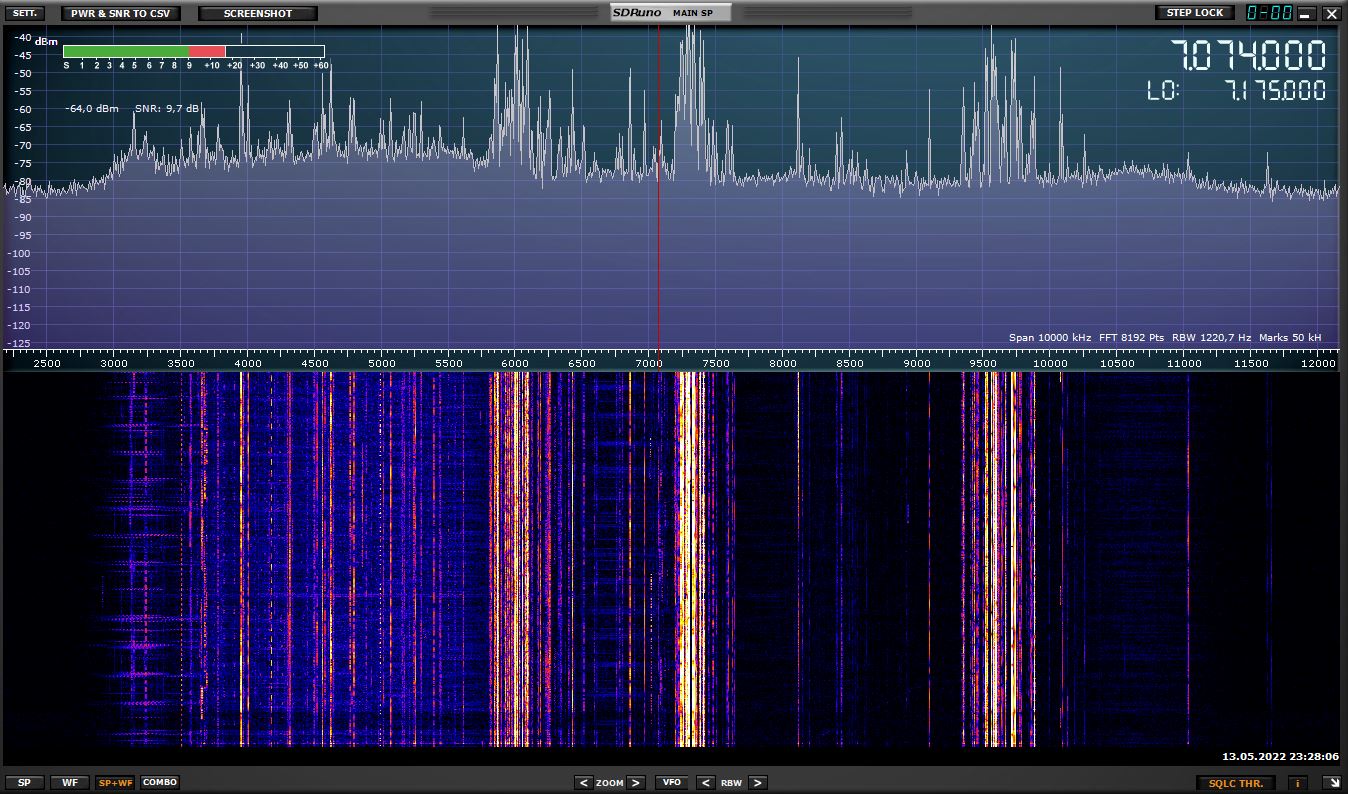Click the 11000 mark on frequency scale
Image resolution: width=1348 pixels, height=794 pixels.
click(x=1185, y=364)
